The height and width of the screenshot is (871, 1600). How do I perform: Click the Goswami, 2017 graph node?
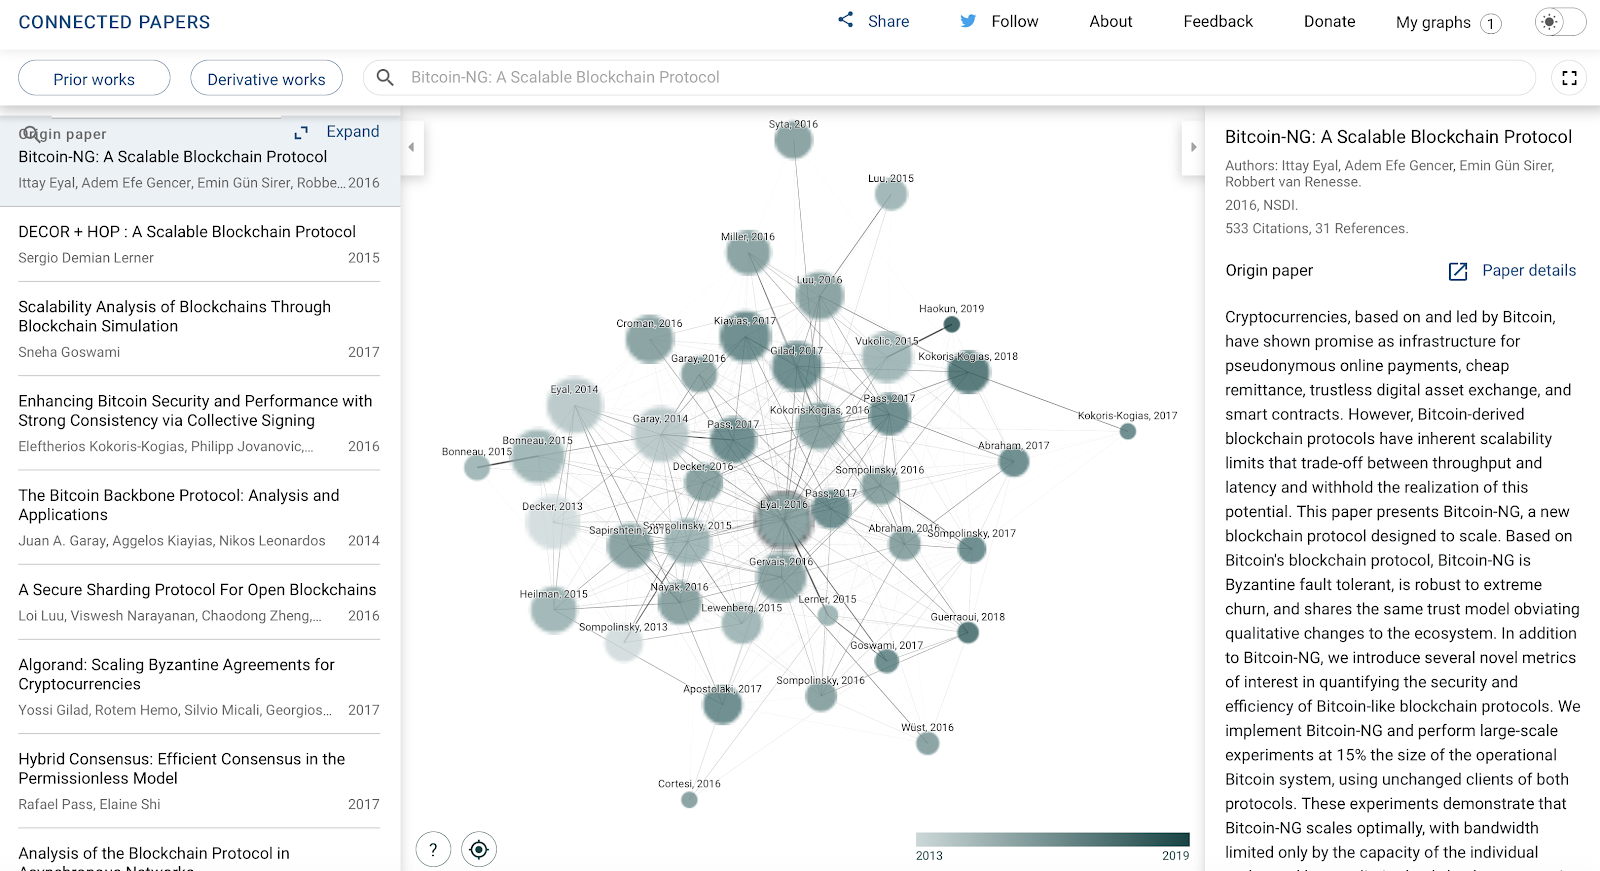pos(887,661)
